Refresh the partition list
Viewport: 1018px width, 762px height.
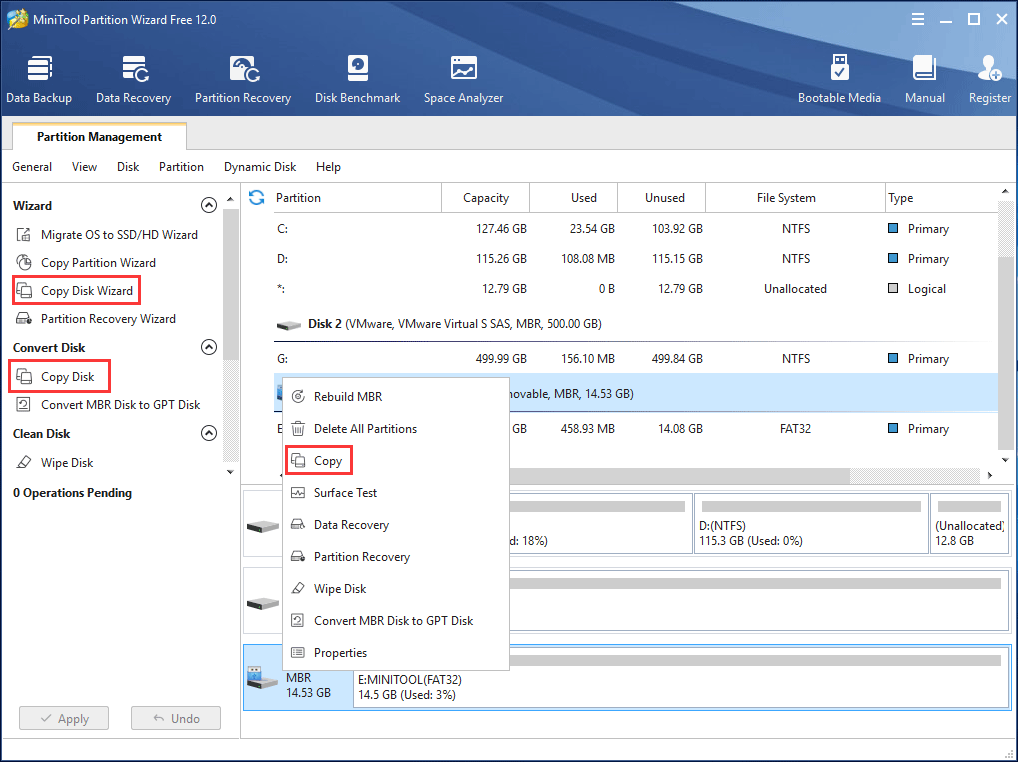256,197
